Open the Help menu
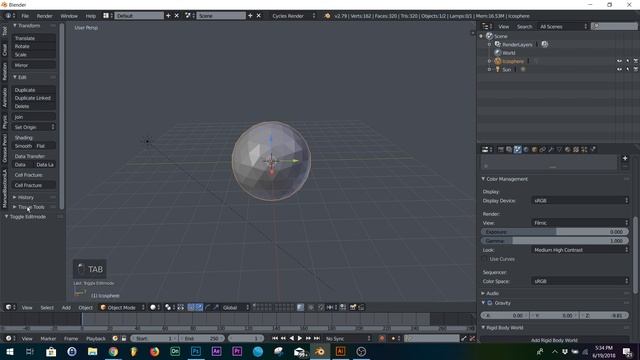 [91, 16]
